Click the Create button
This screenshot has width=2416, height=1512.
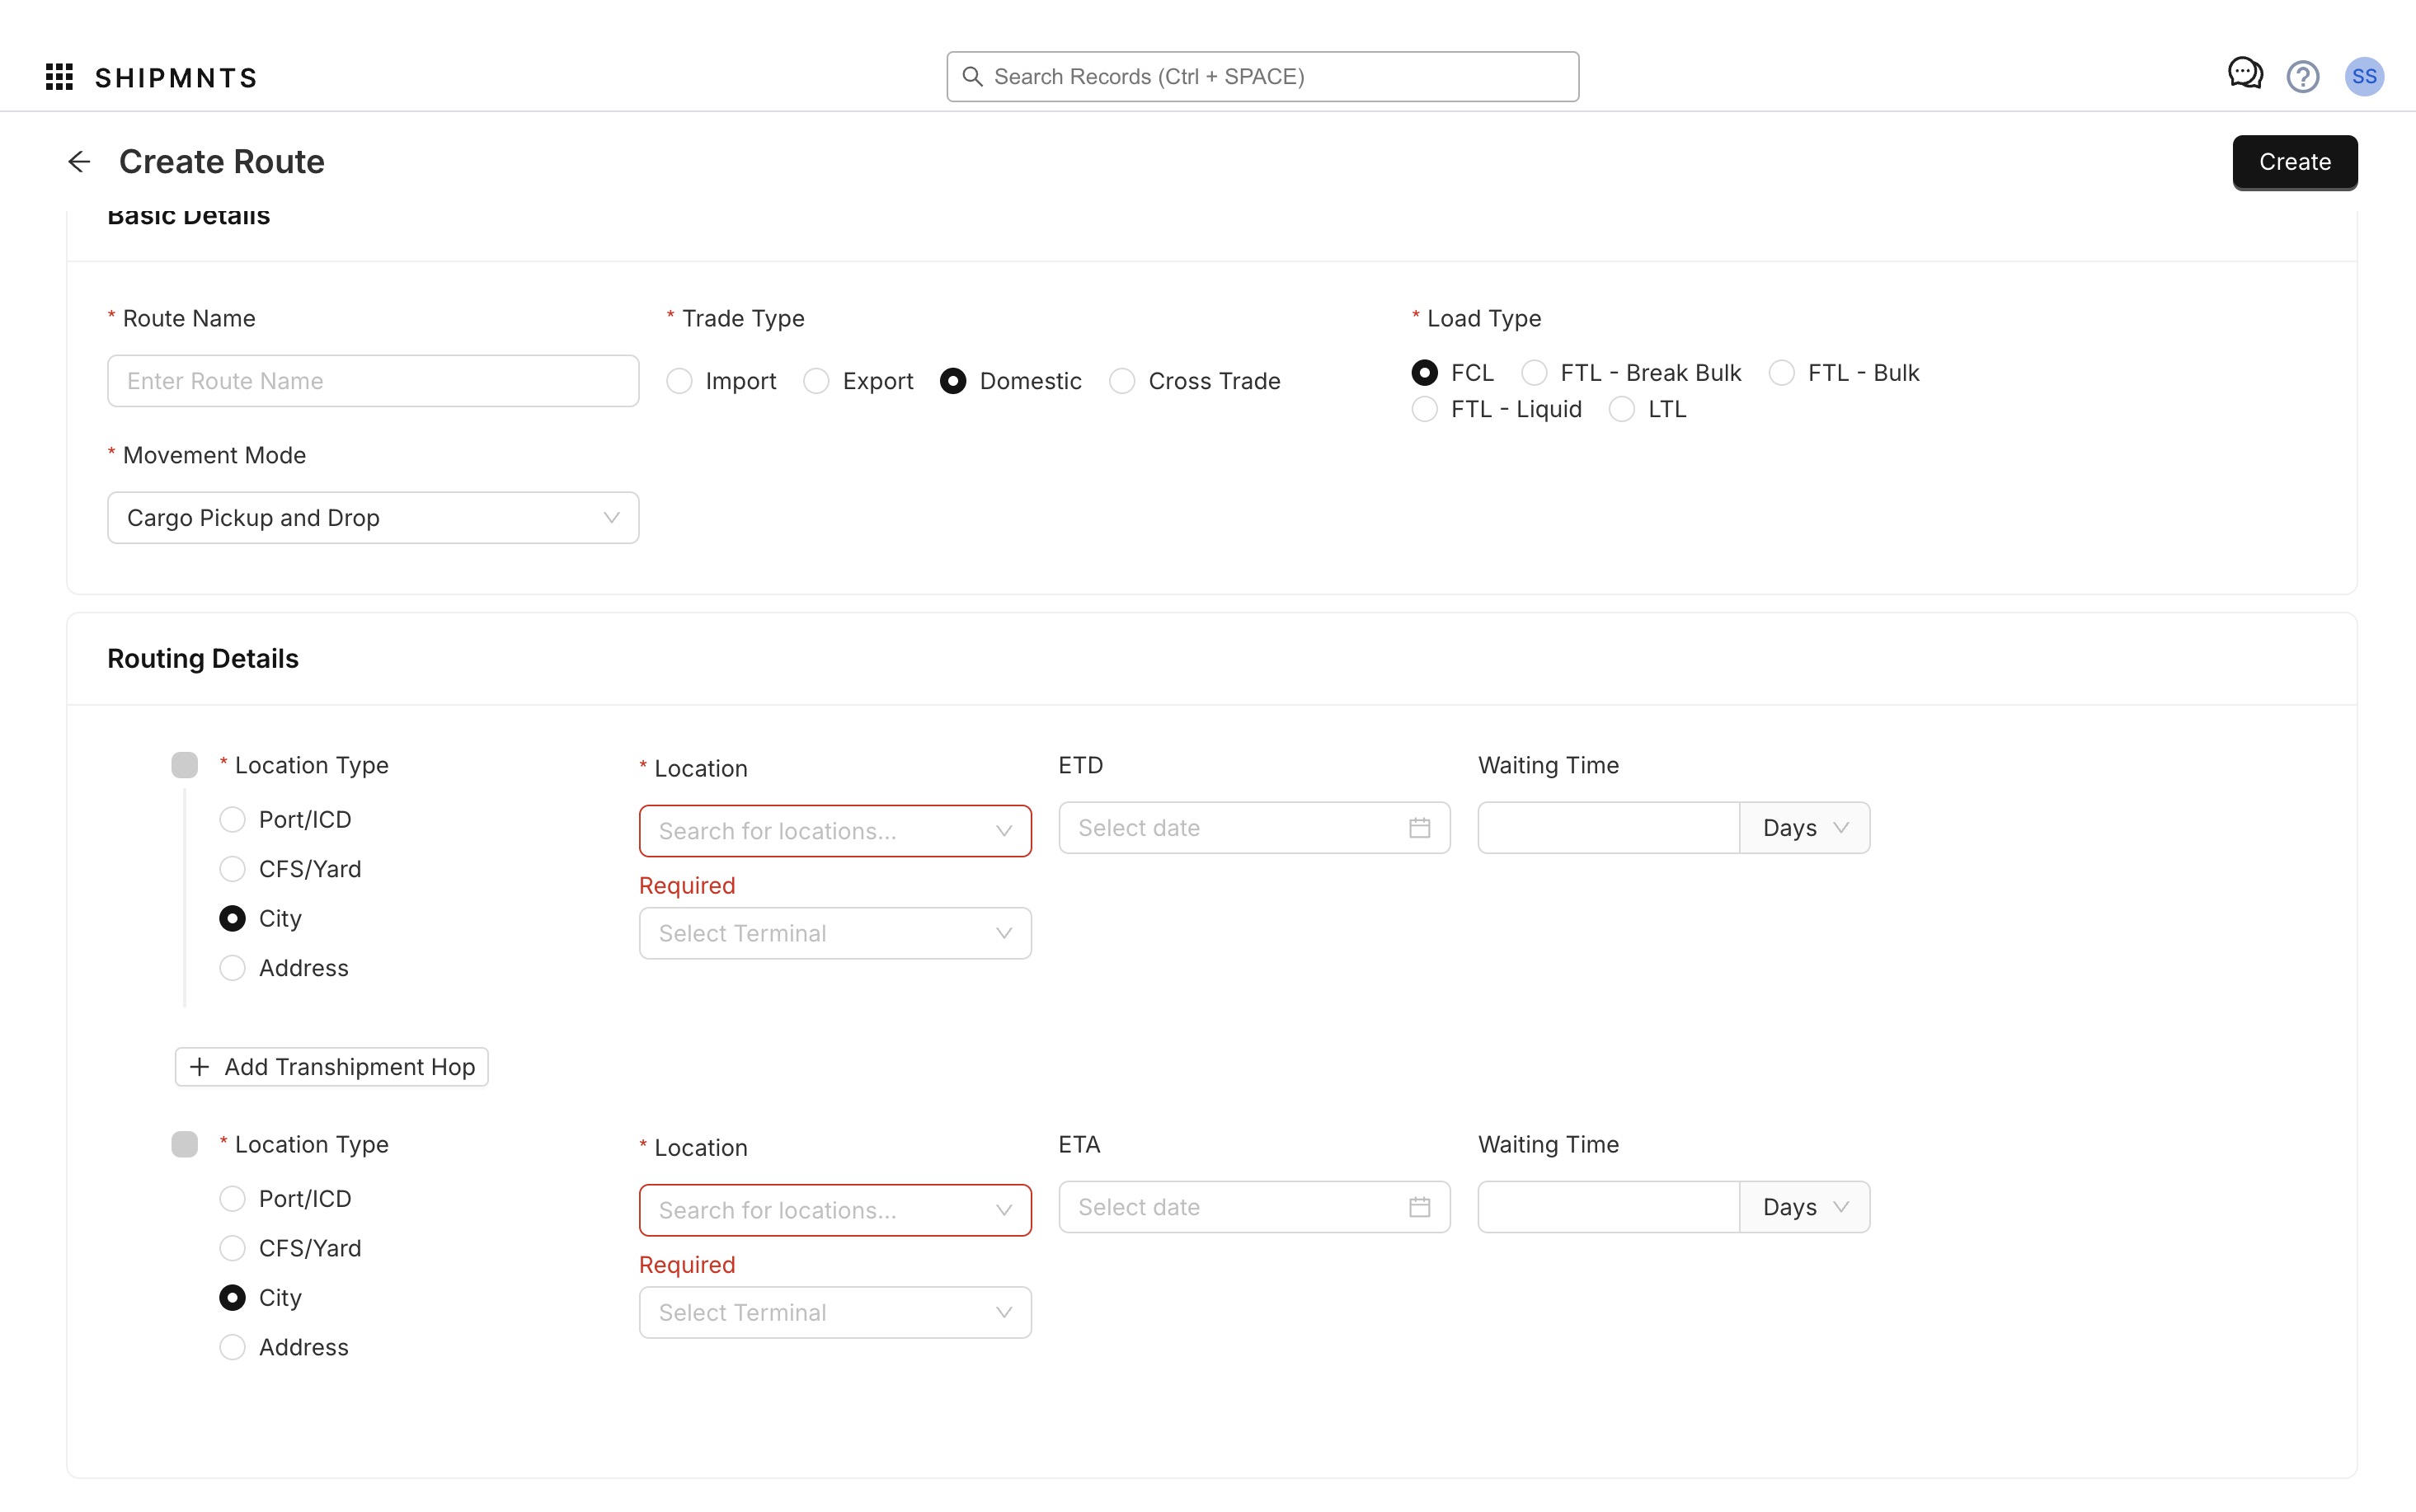pyautogui.click(x=2294, y=162)
